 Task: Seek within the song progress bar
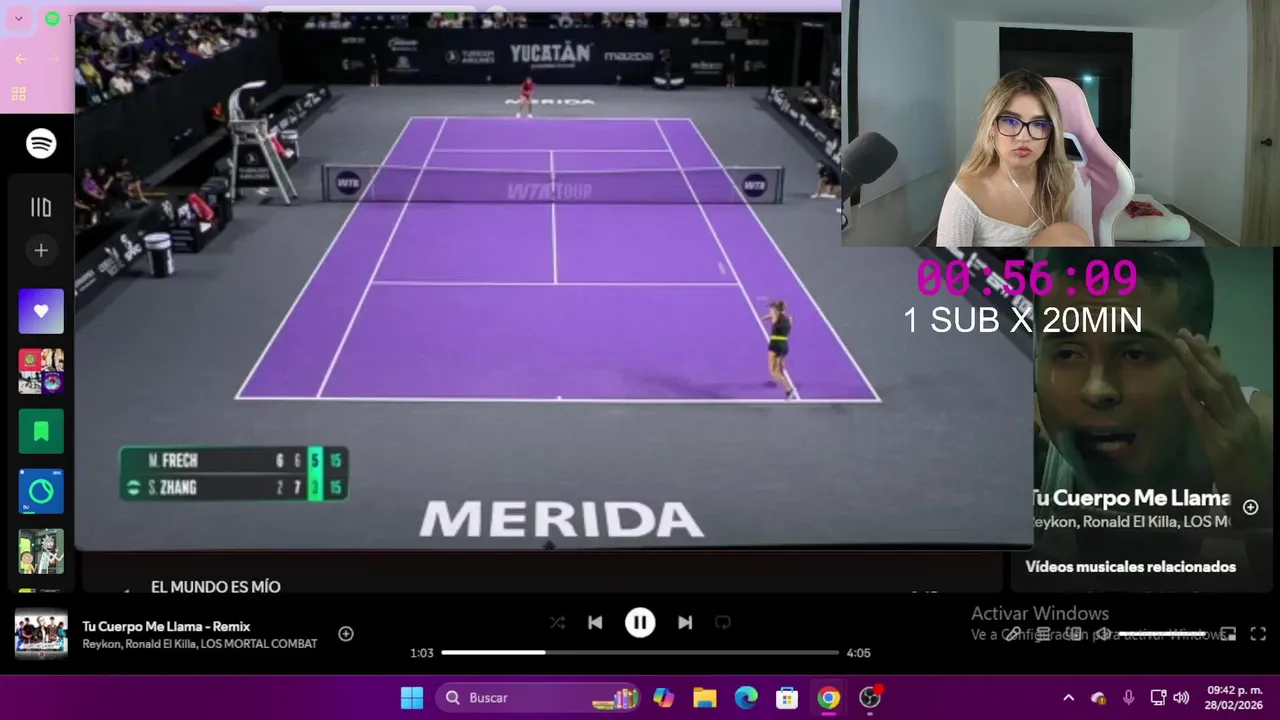[x=640, y=652]
